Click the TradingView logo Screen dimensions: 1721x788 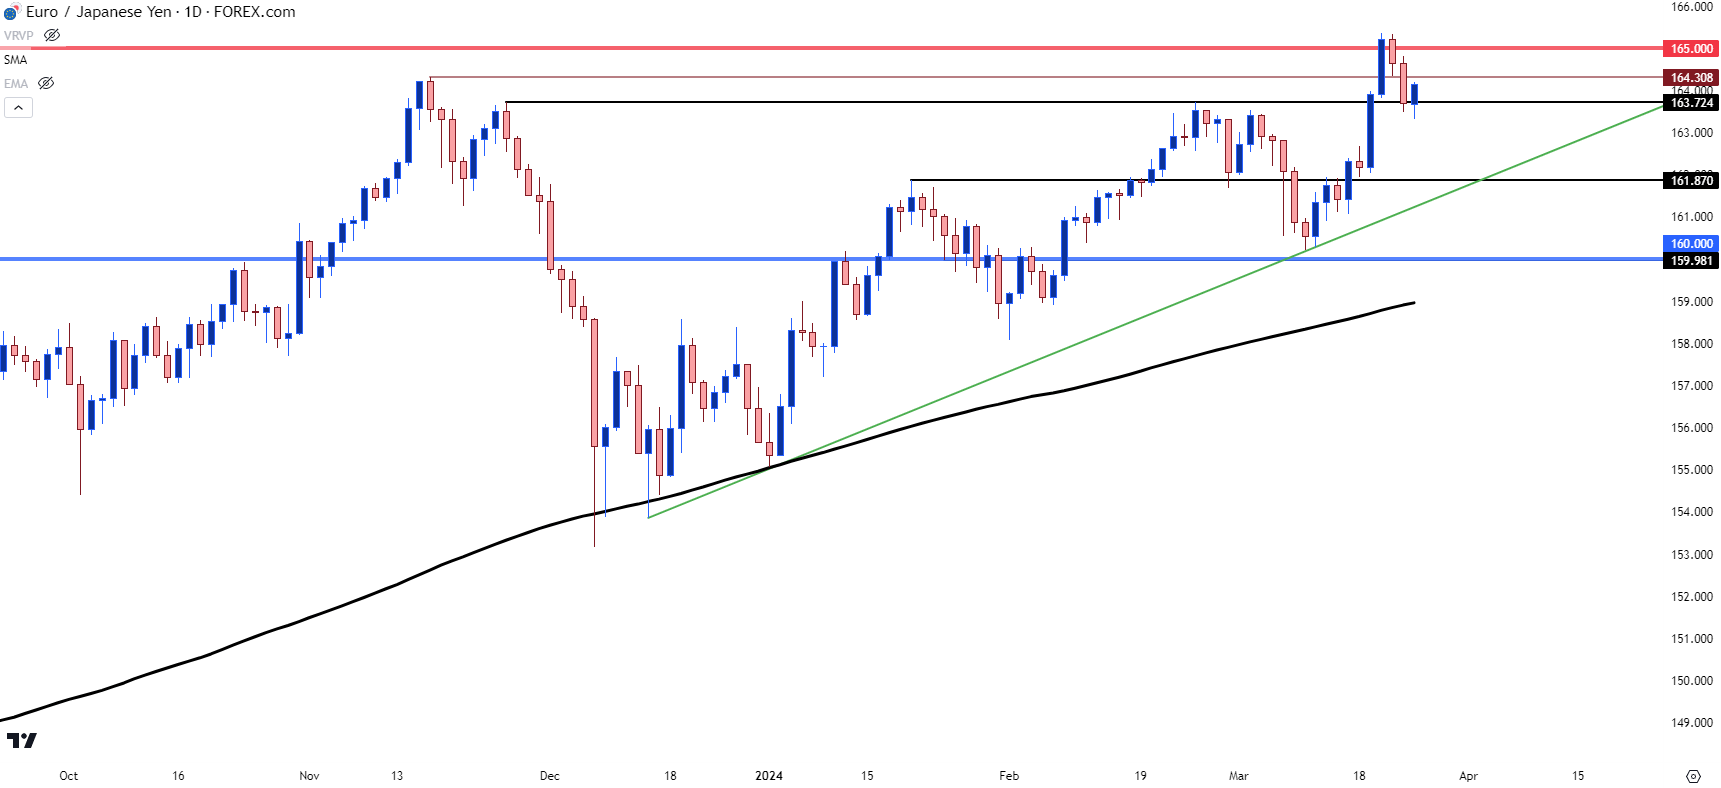21,740
